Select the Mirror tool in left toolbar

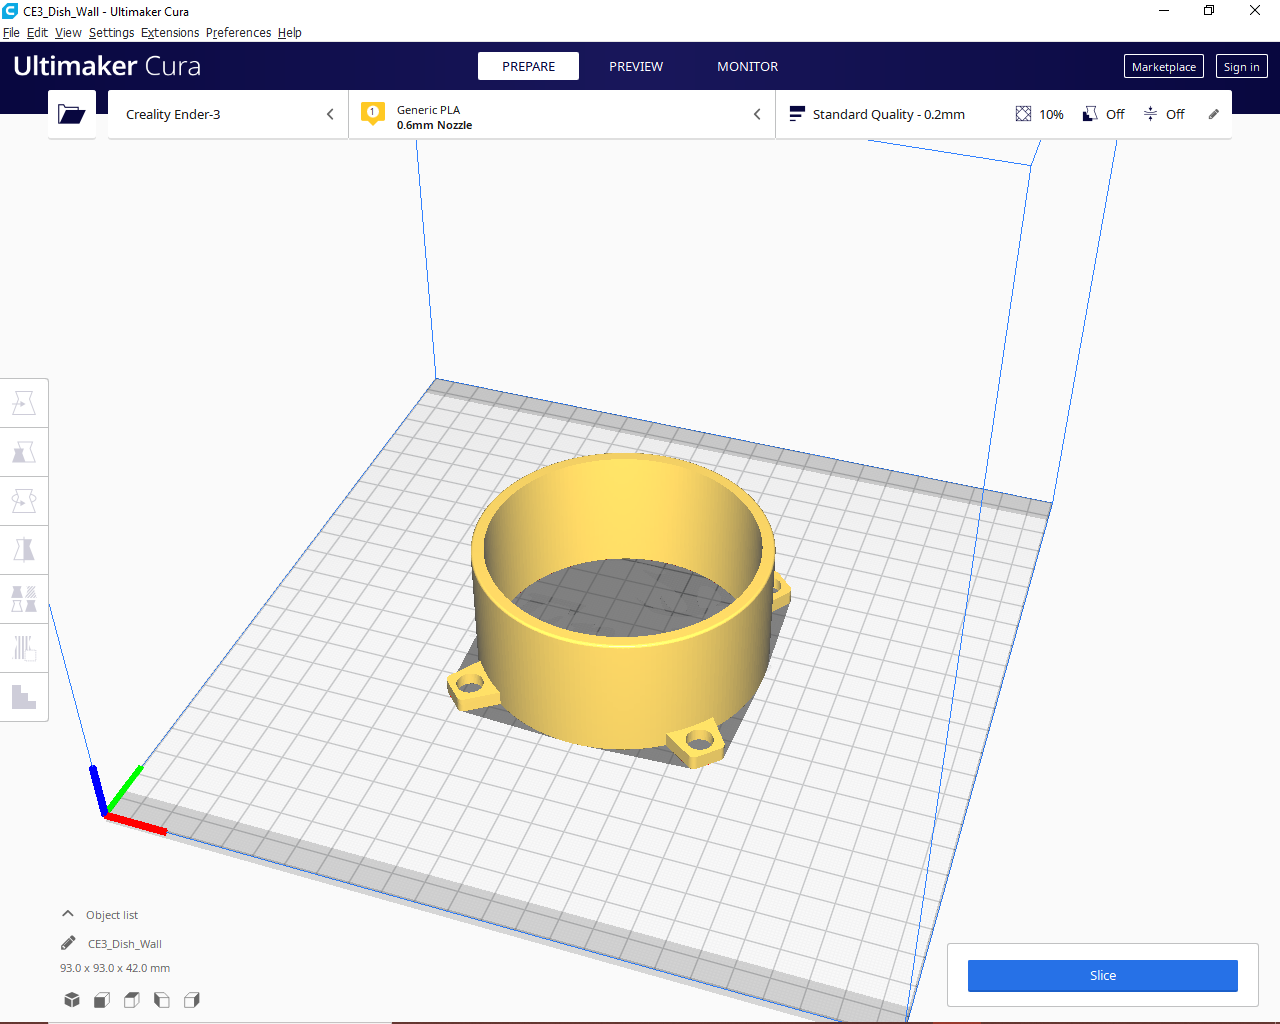24,550
